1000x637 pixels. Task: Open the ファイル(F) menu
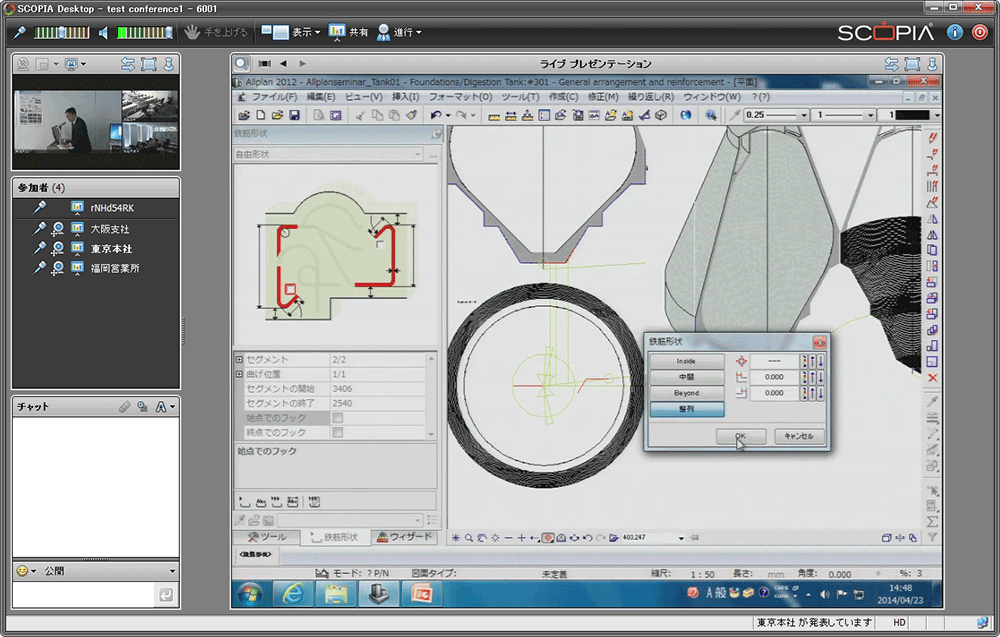[x=273, y=97]
